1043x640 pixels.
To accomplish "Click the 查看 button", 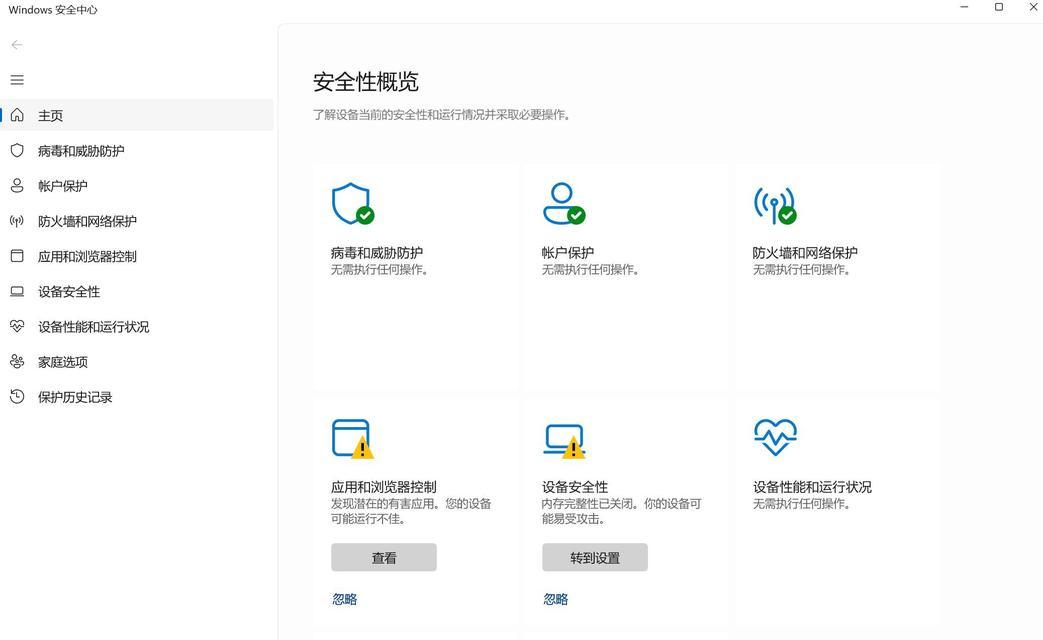I will coord(384,558).
